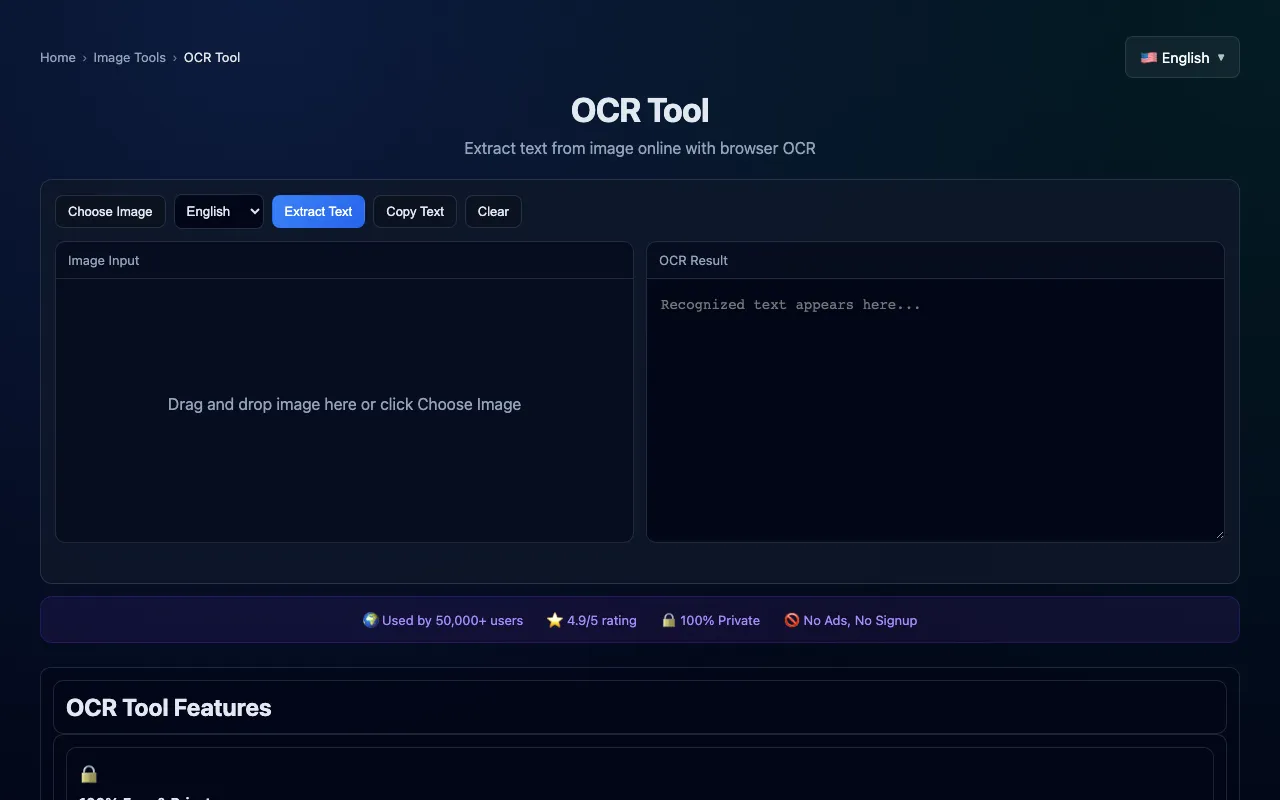Click the OCR Tool breadcrumb item
The height and width of the screenshot is (800, 1280).
click(212, 57)
